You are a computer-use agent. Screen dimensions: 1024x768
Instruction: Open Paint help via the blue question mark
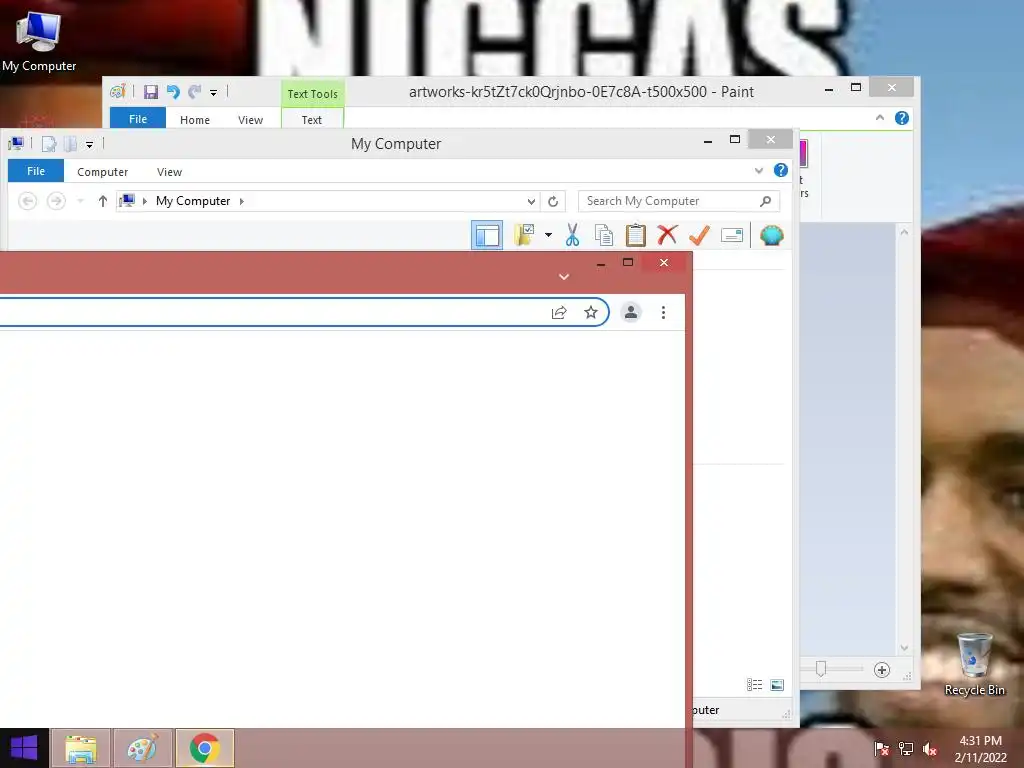coord(902,118)
